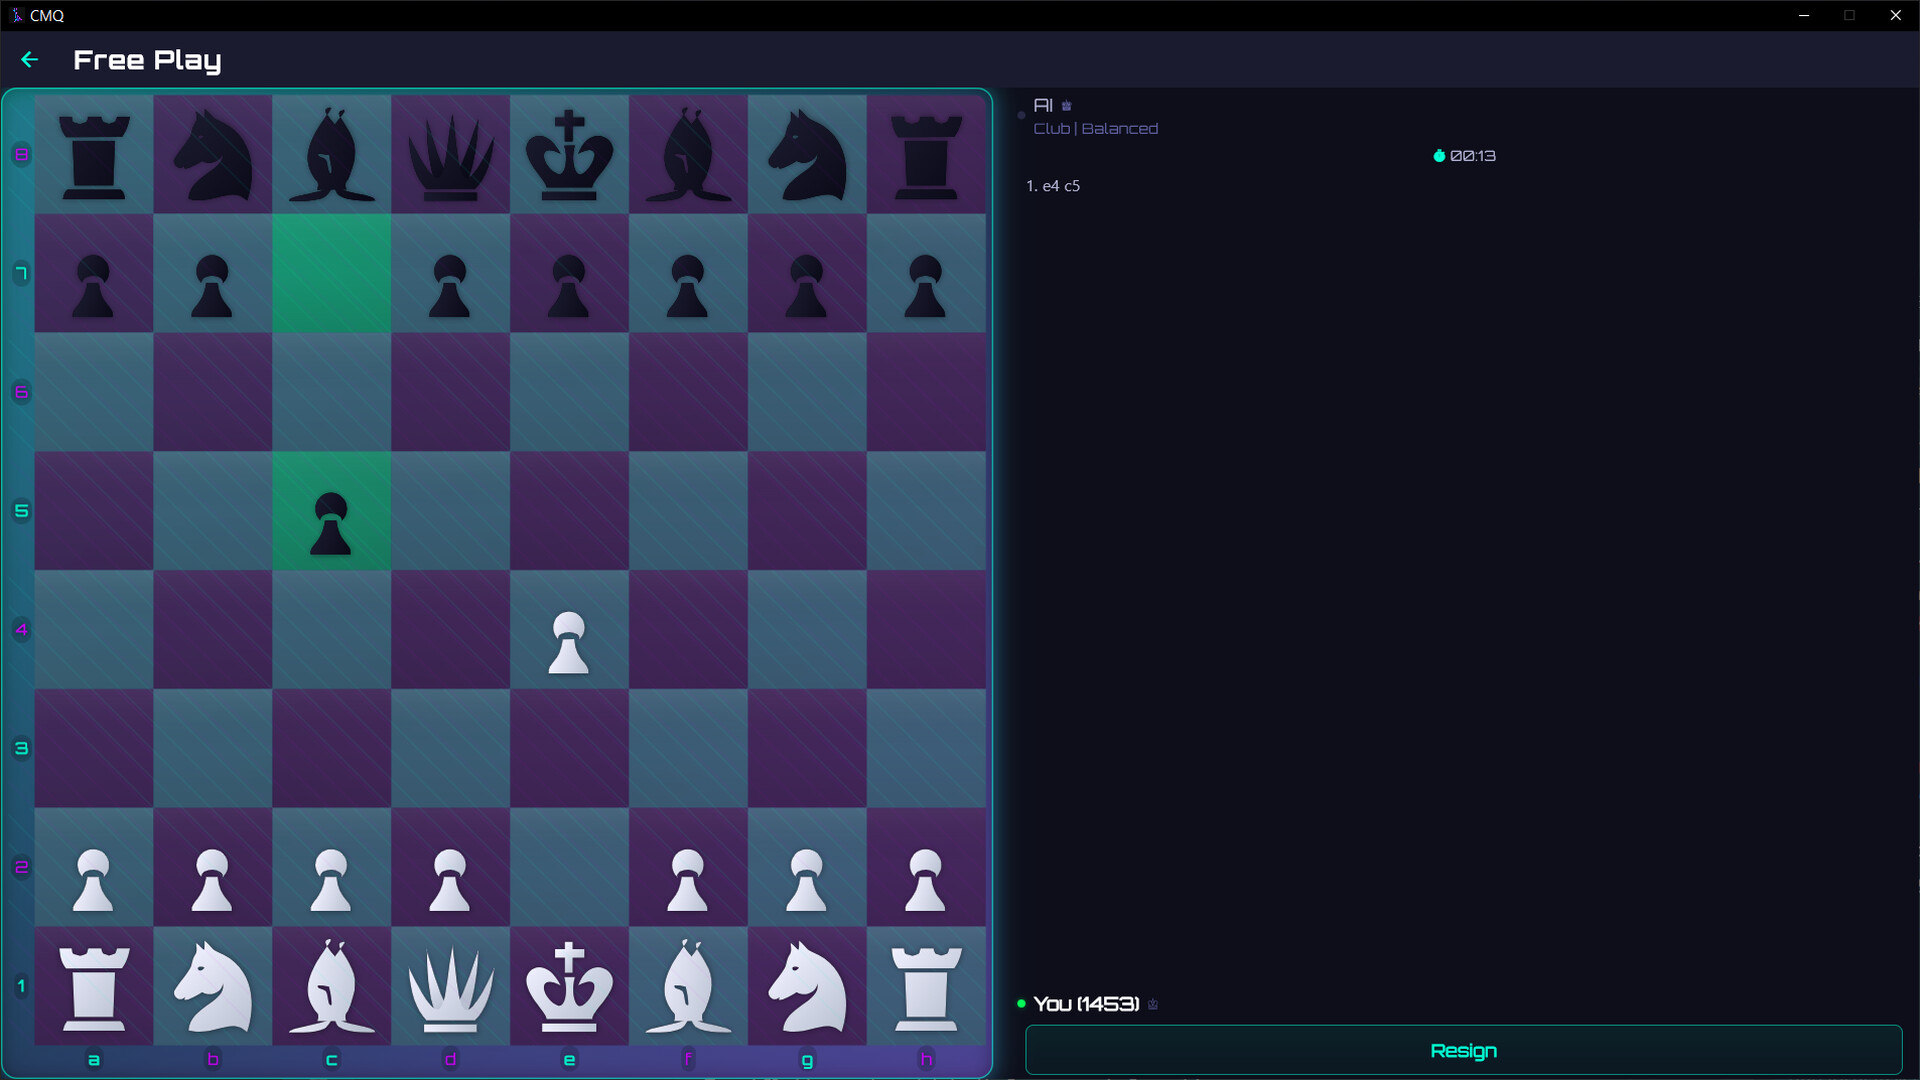Click the 1. e4 c5 move entry
Image resolution: width=1920 pixels, height=1080 pixels.
(1053, 186)
